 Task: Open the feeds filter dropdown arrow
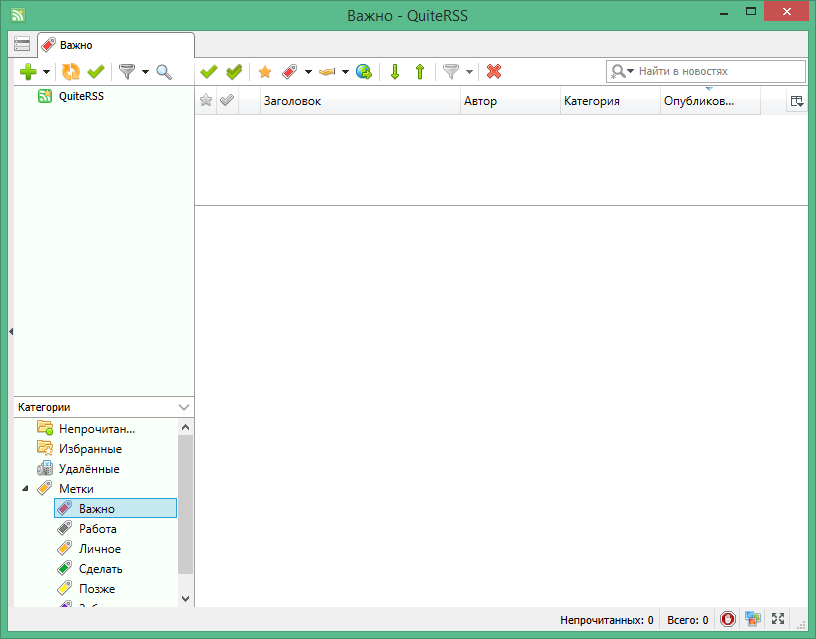point(145,72)
